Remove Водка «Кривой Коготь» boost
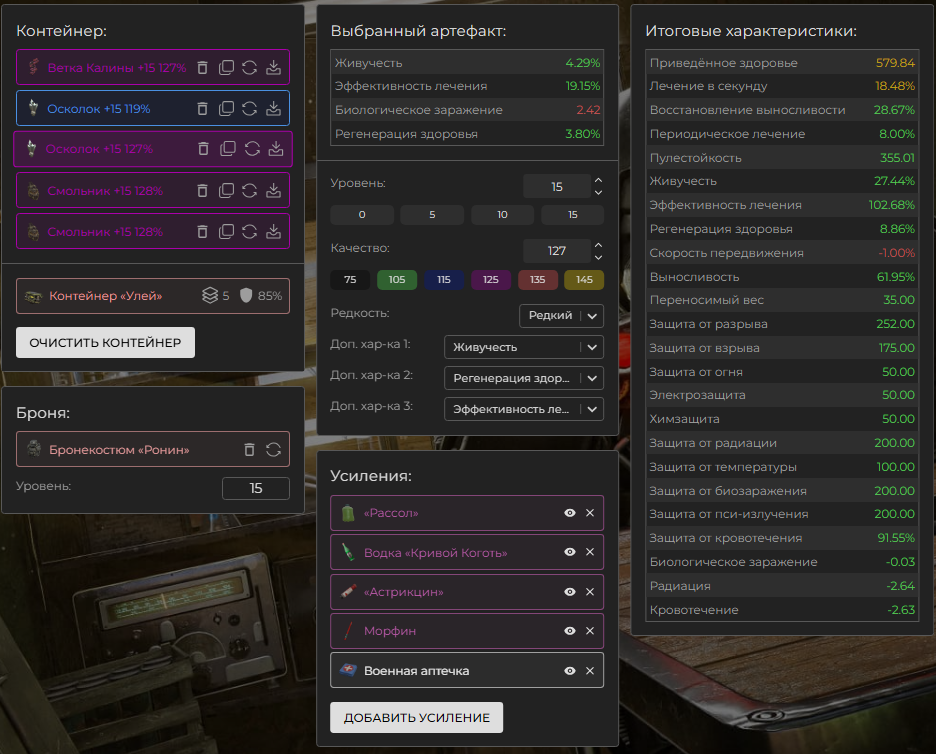 tap(590, 552)
